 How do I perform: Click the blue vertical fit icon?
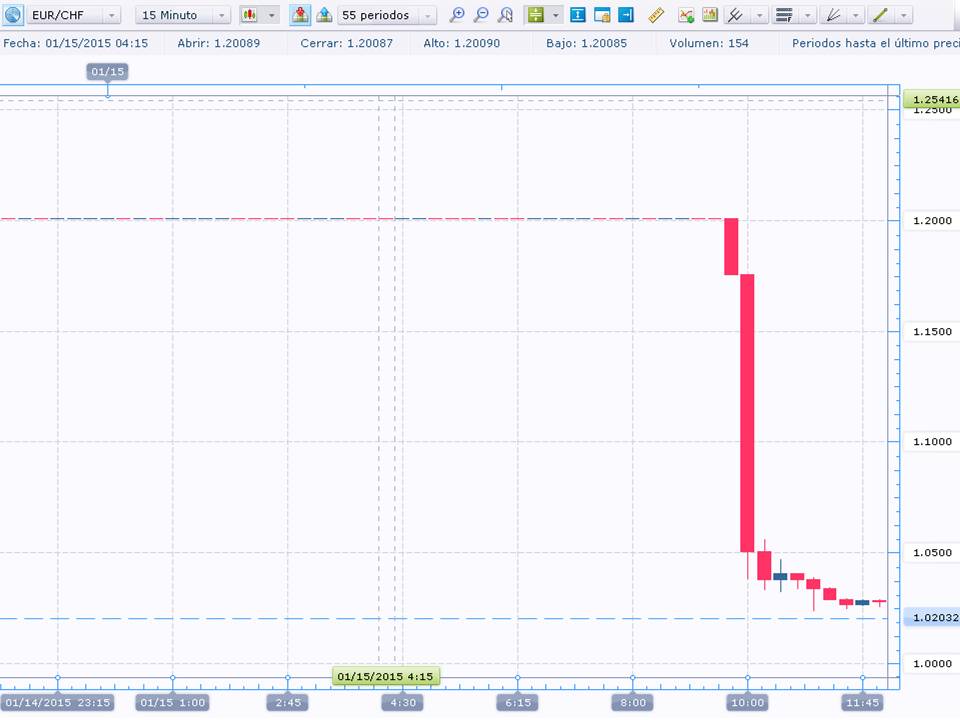(x=577, y=15)
